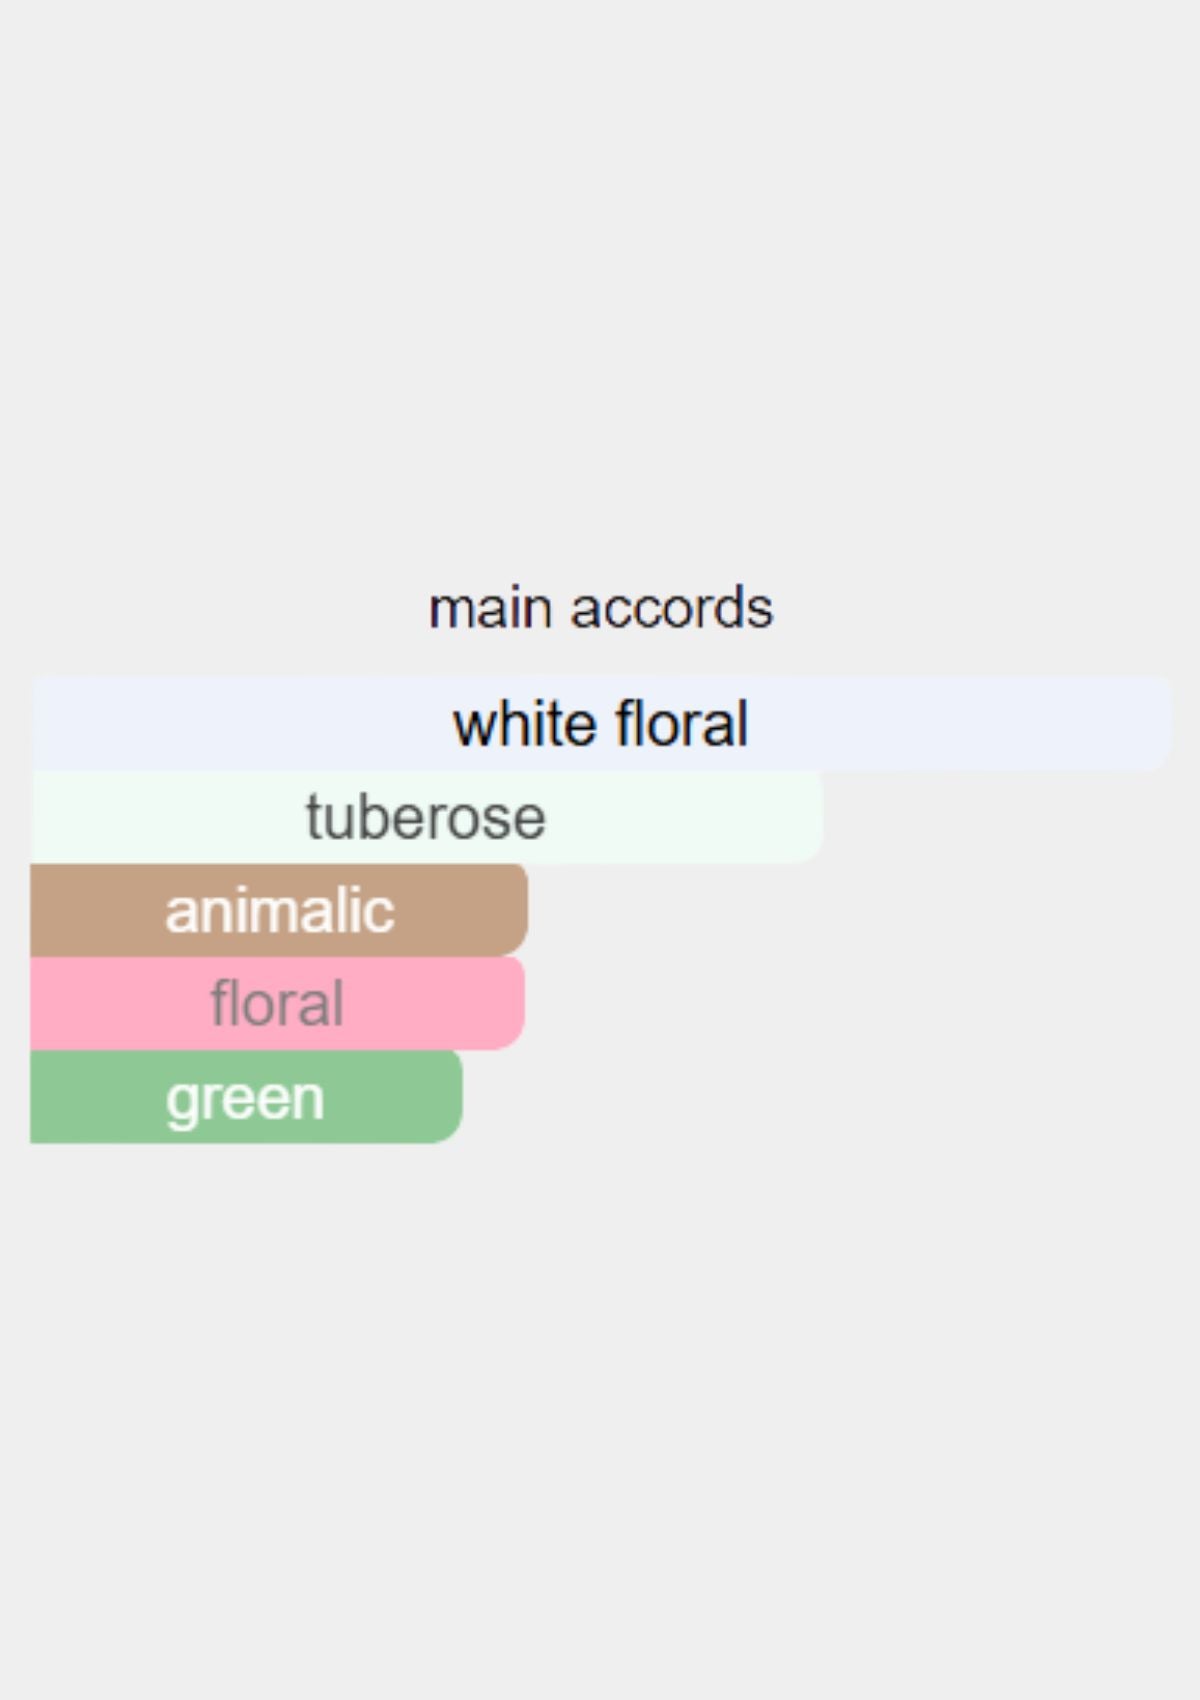Screen dimensions: 1200x1700
Task: Click the 'tuberose' text label
Action: coord(426,817)
